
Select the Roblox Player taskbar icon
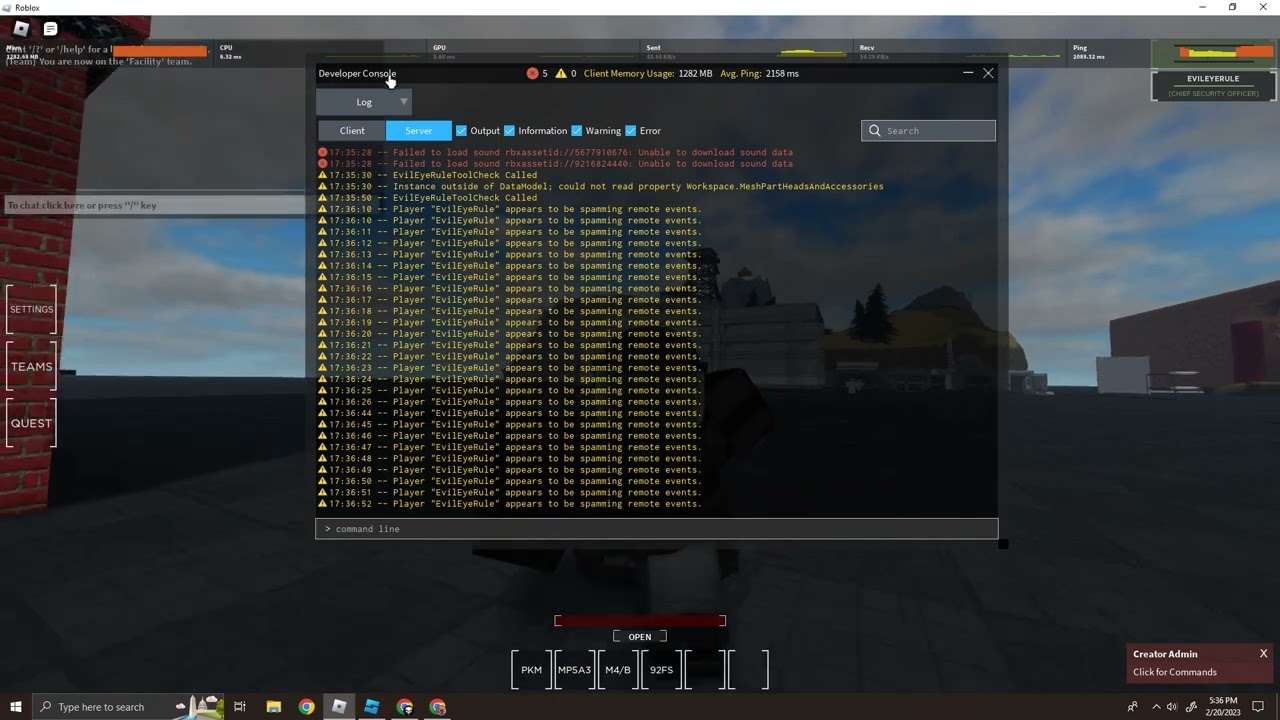(339, 707)
